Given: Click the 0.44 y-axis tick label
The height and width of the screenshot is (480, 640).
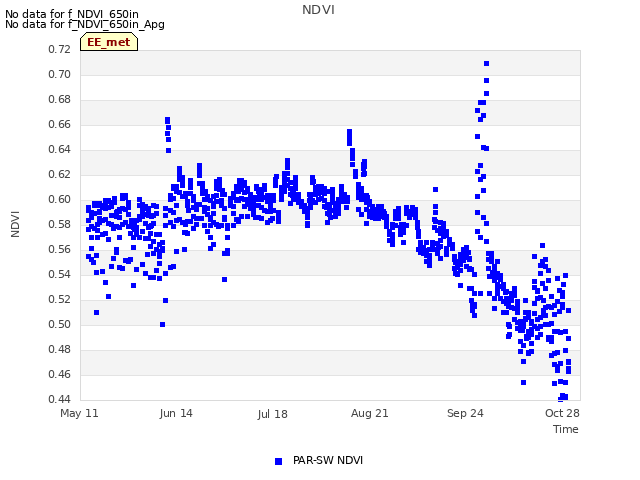Looking at the screenshot, I should click(60, 399).
